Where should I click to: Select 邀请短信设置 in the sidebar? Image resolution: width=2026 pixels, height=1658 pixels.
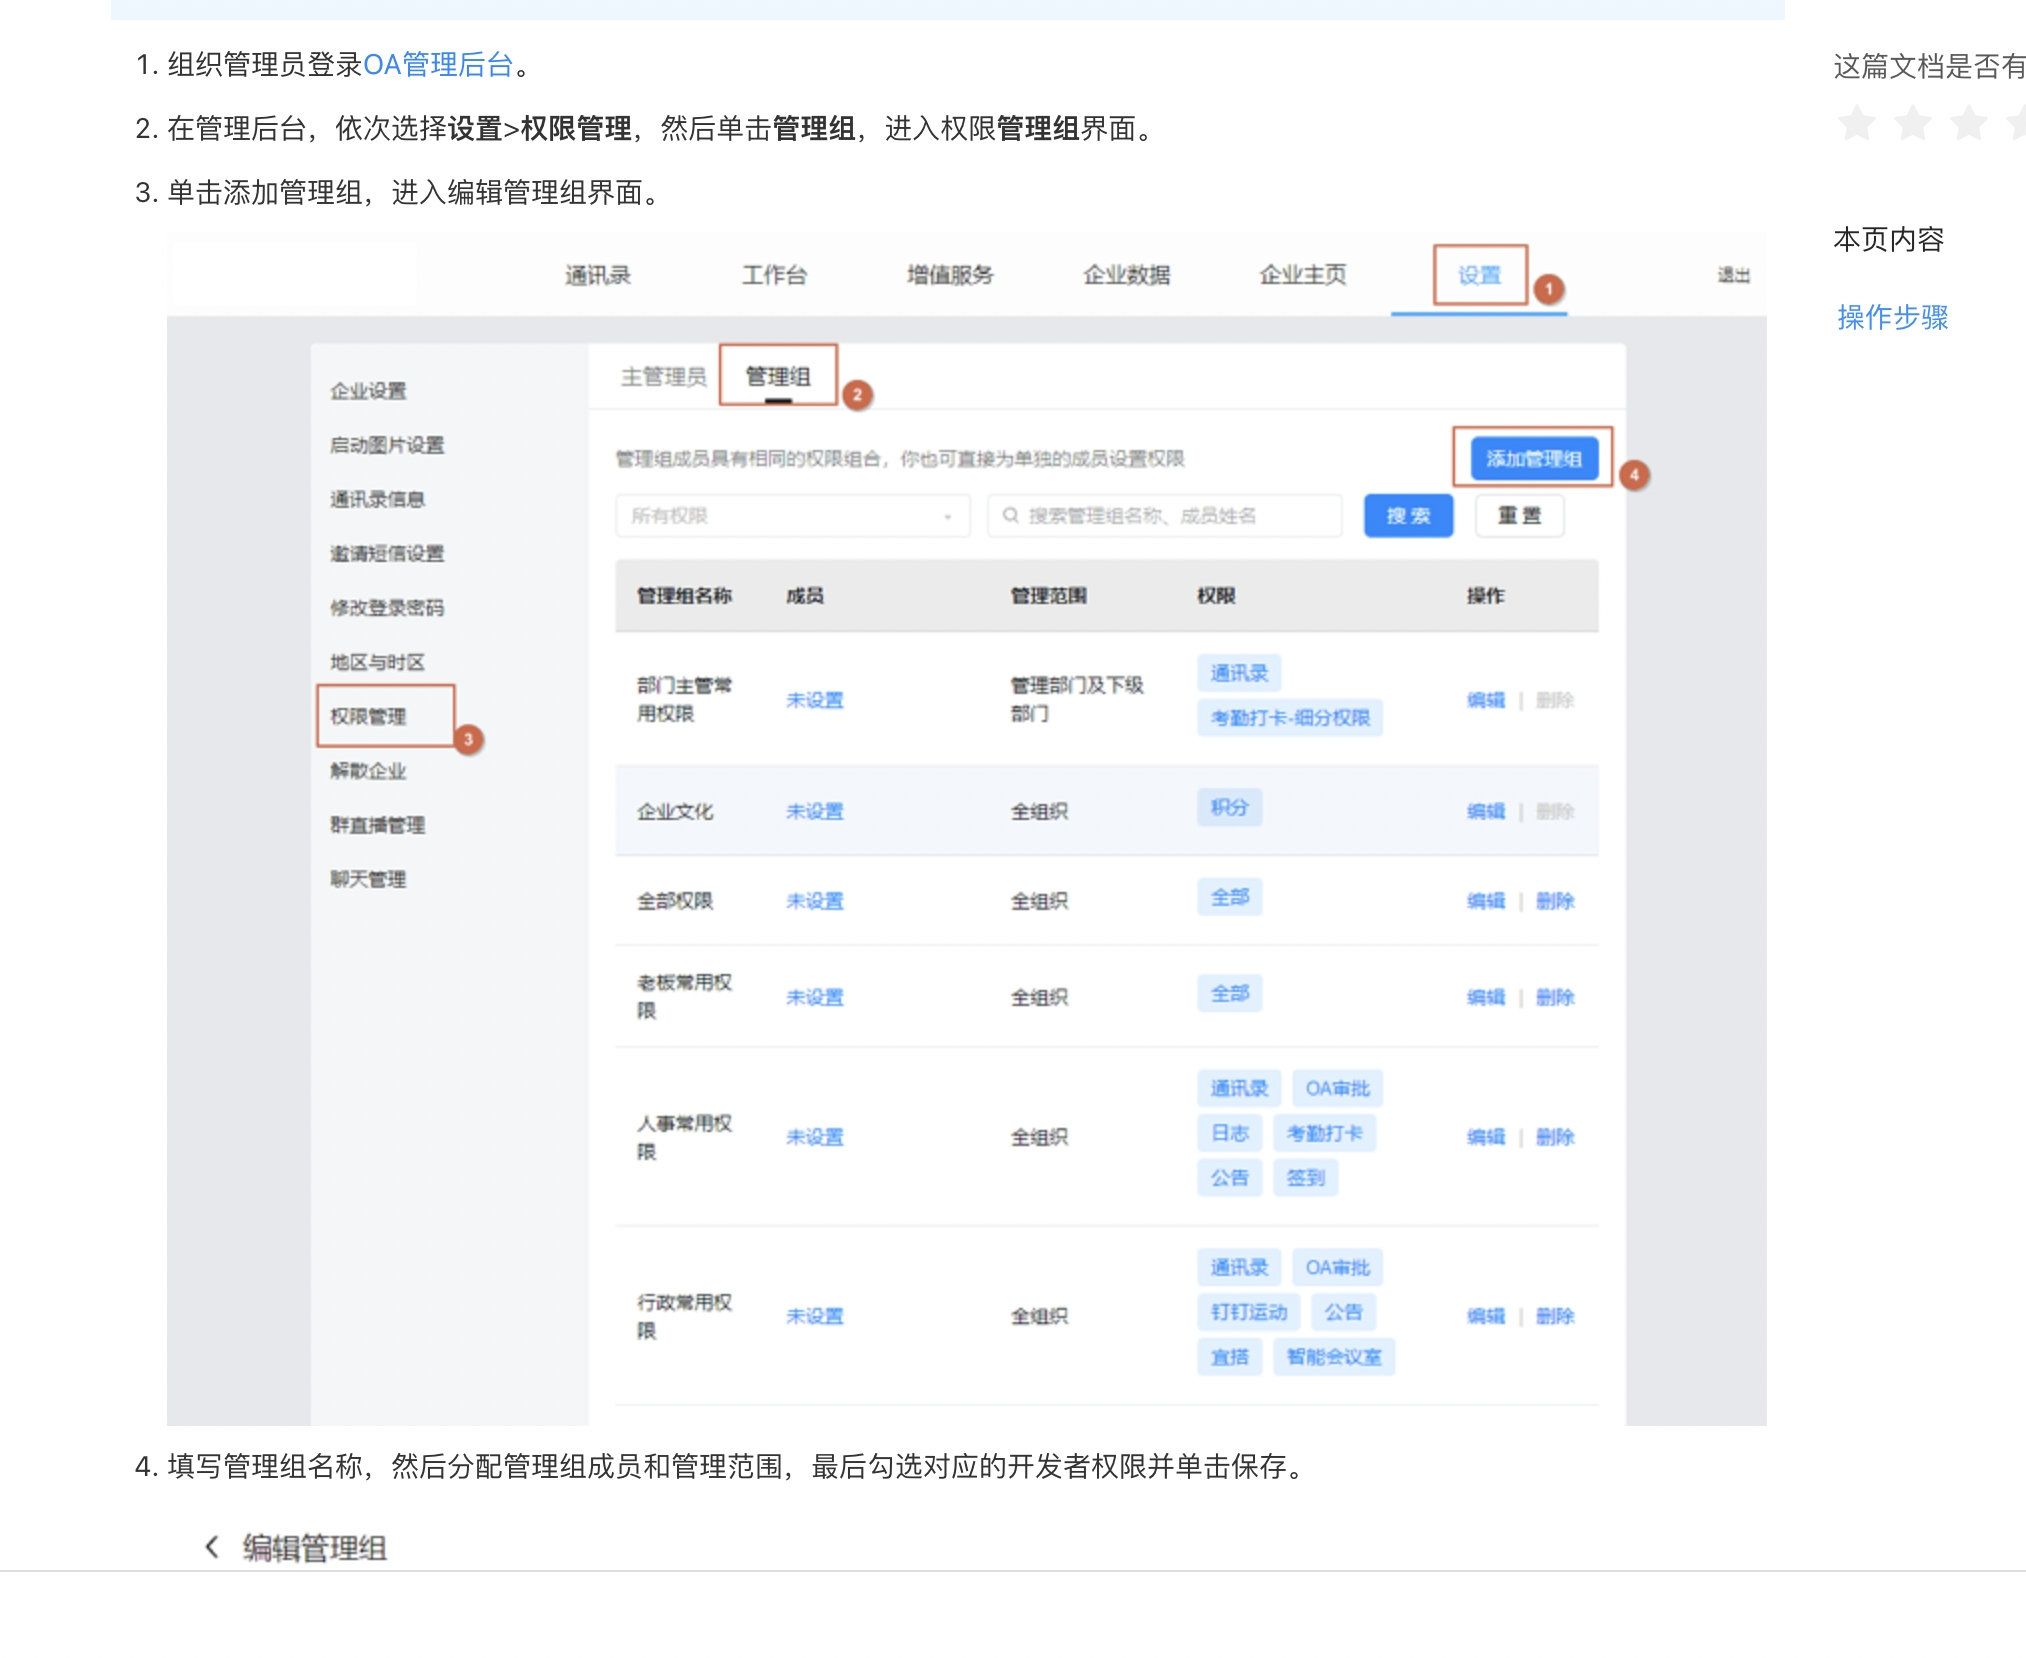[x=387, y=553]
